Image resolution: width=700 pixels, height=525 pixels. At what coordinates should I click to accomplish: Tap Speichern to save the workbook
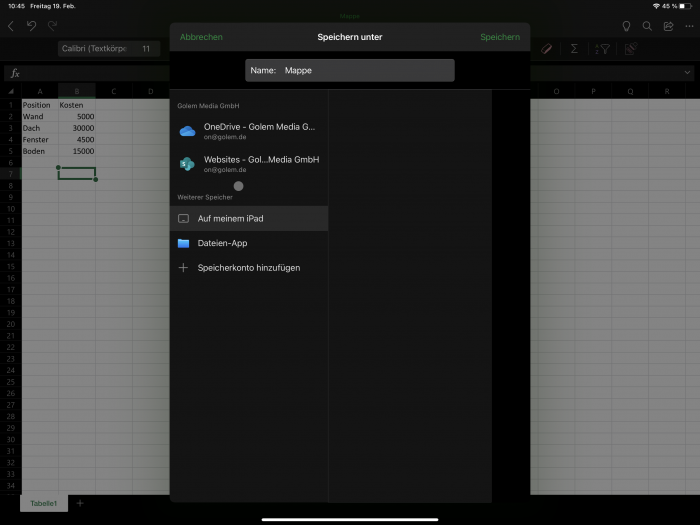click(499, 37)
